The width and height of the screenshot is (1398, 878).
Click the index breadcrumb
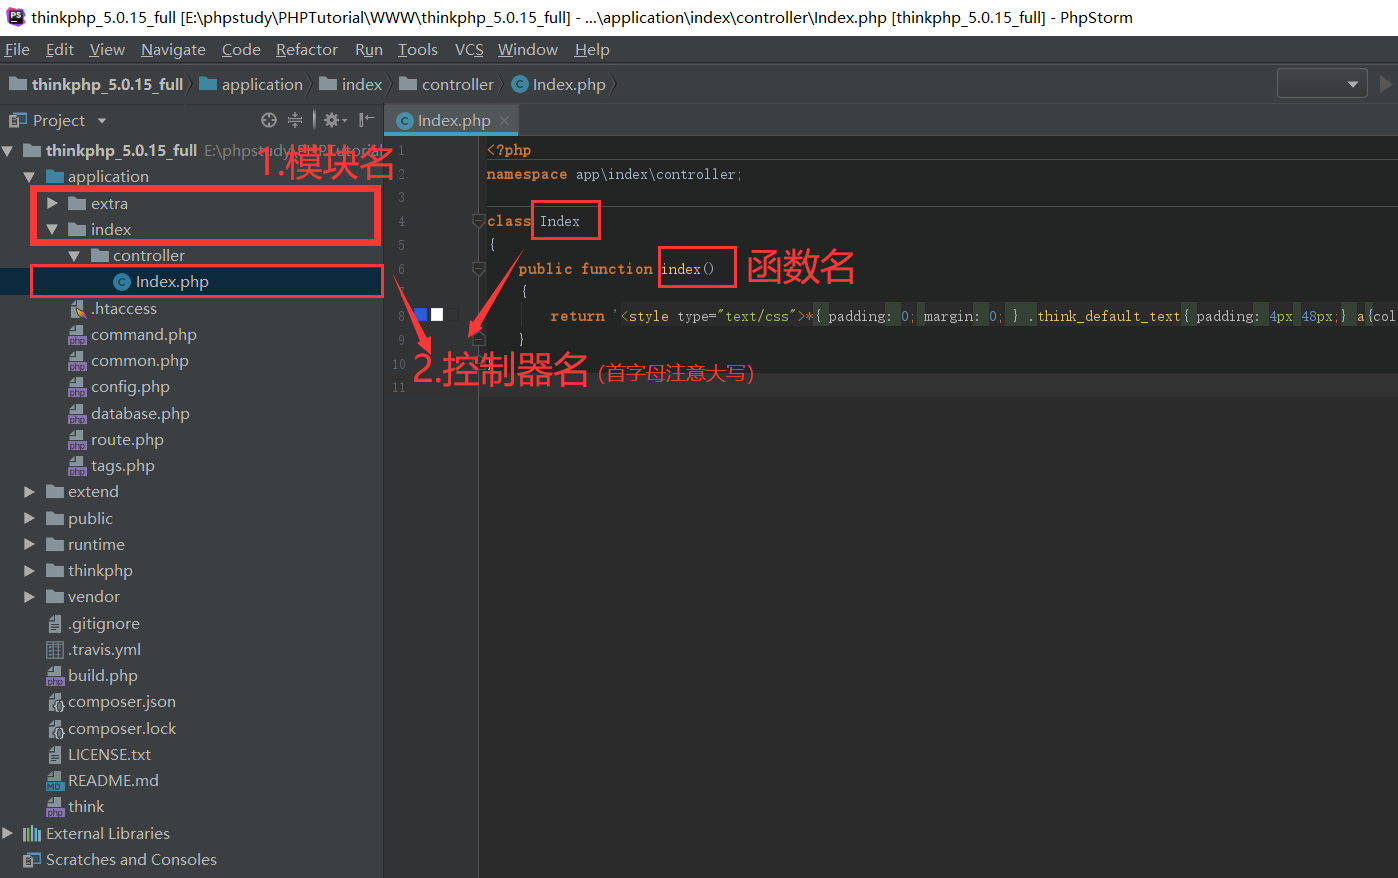[351, 84]
